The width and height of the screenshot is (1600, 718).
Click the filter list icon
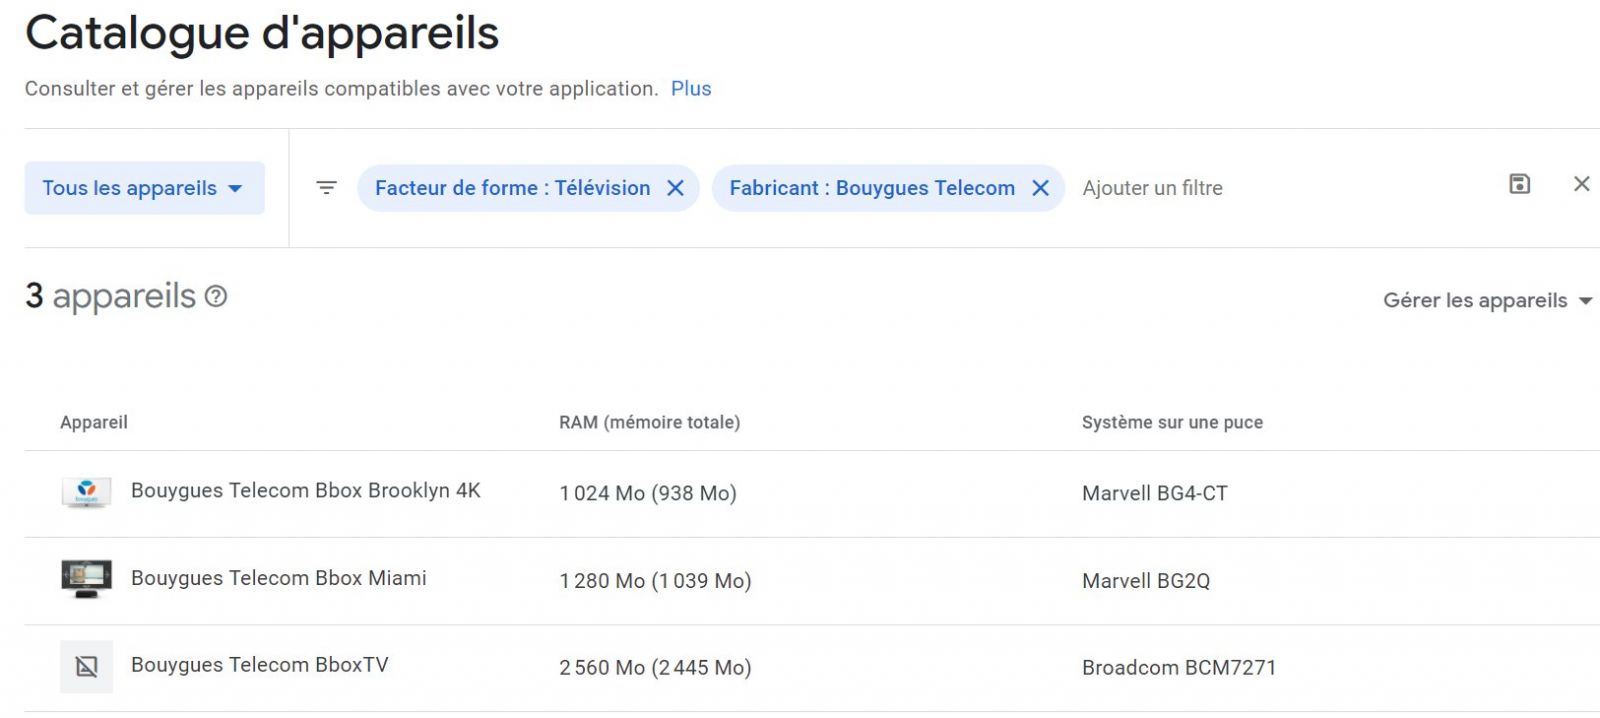click(326, 188)
